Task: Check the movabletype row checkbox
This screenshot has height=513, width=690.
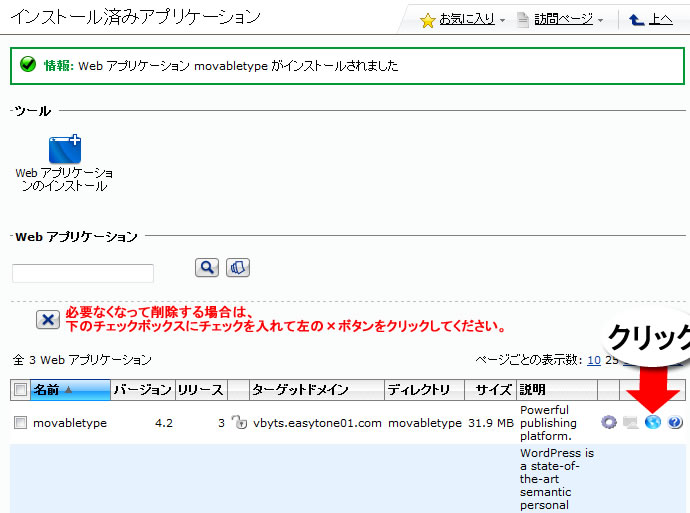Action: 21,423
